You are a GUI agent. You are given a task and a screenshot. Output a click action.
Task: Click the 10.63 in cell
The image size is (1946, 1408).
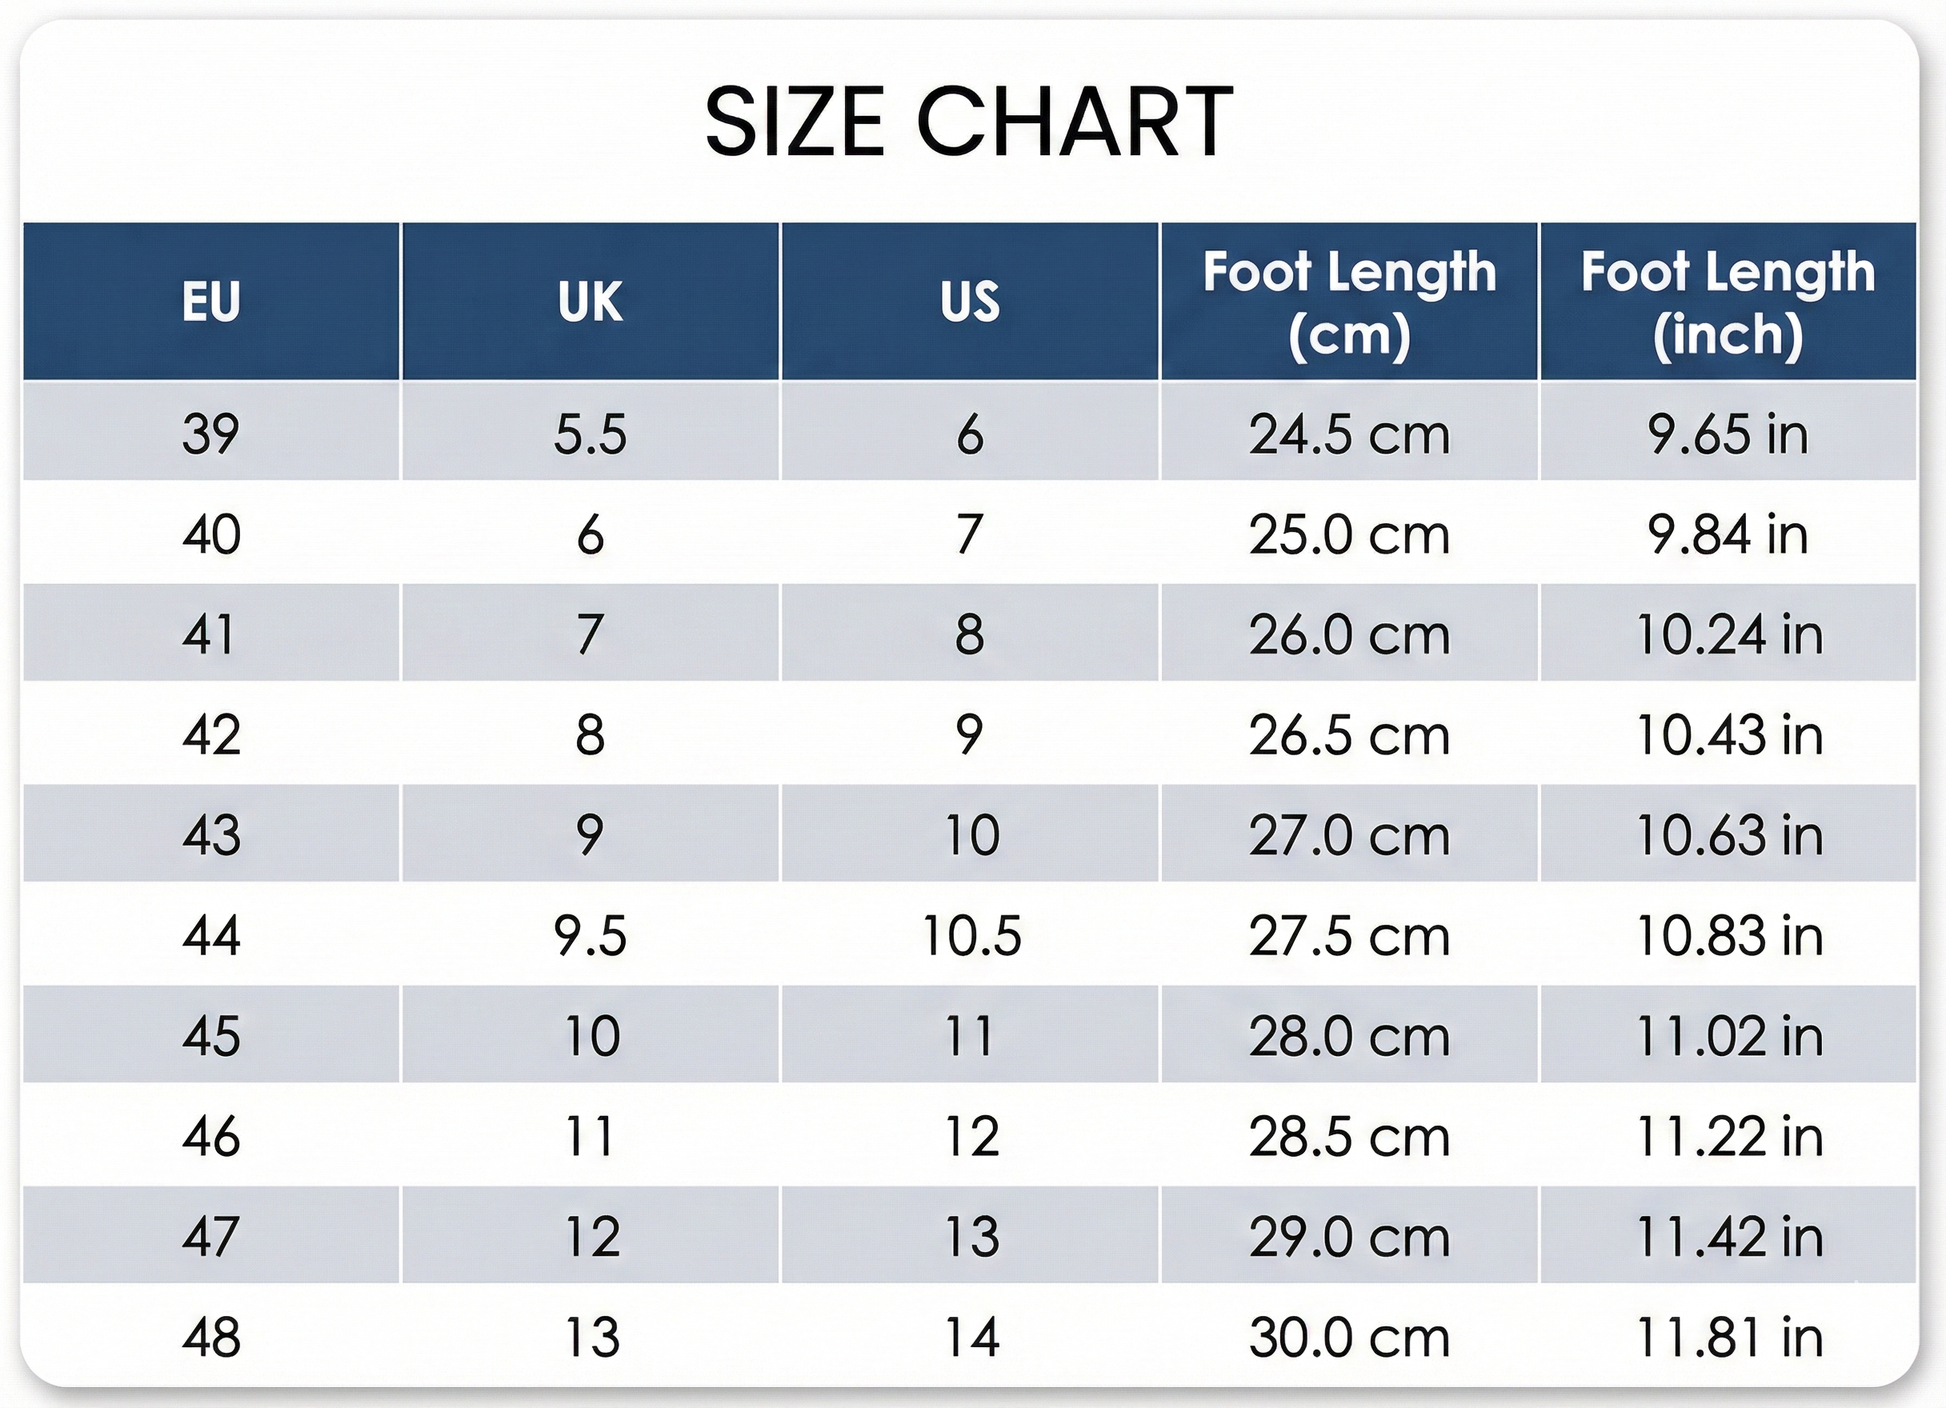click(x=1727, y=835)
